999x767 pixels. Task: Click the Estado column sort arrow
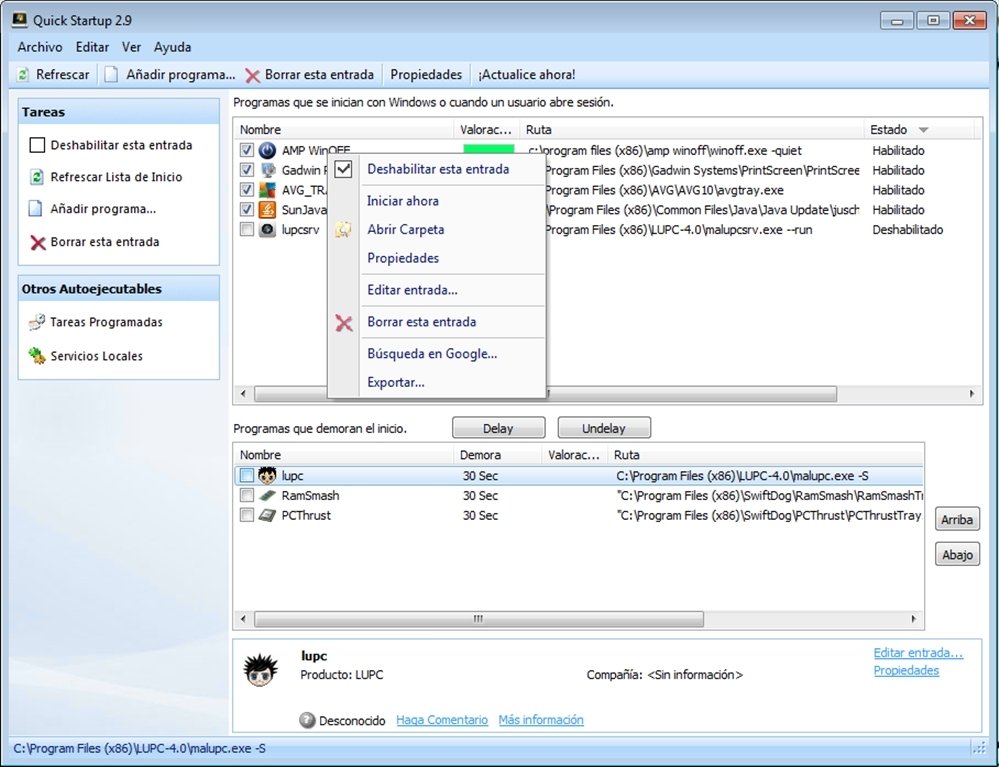[923, 130]
